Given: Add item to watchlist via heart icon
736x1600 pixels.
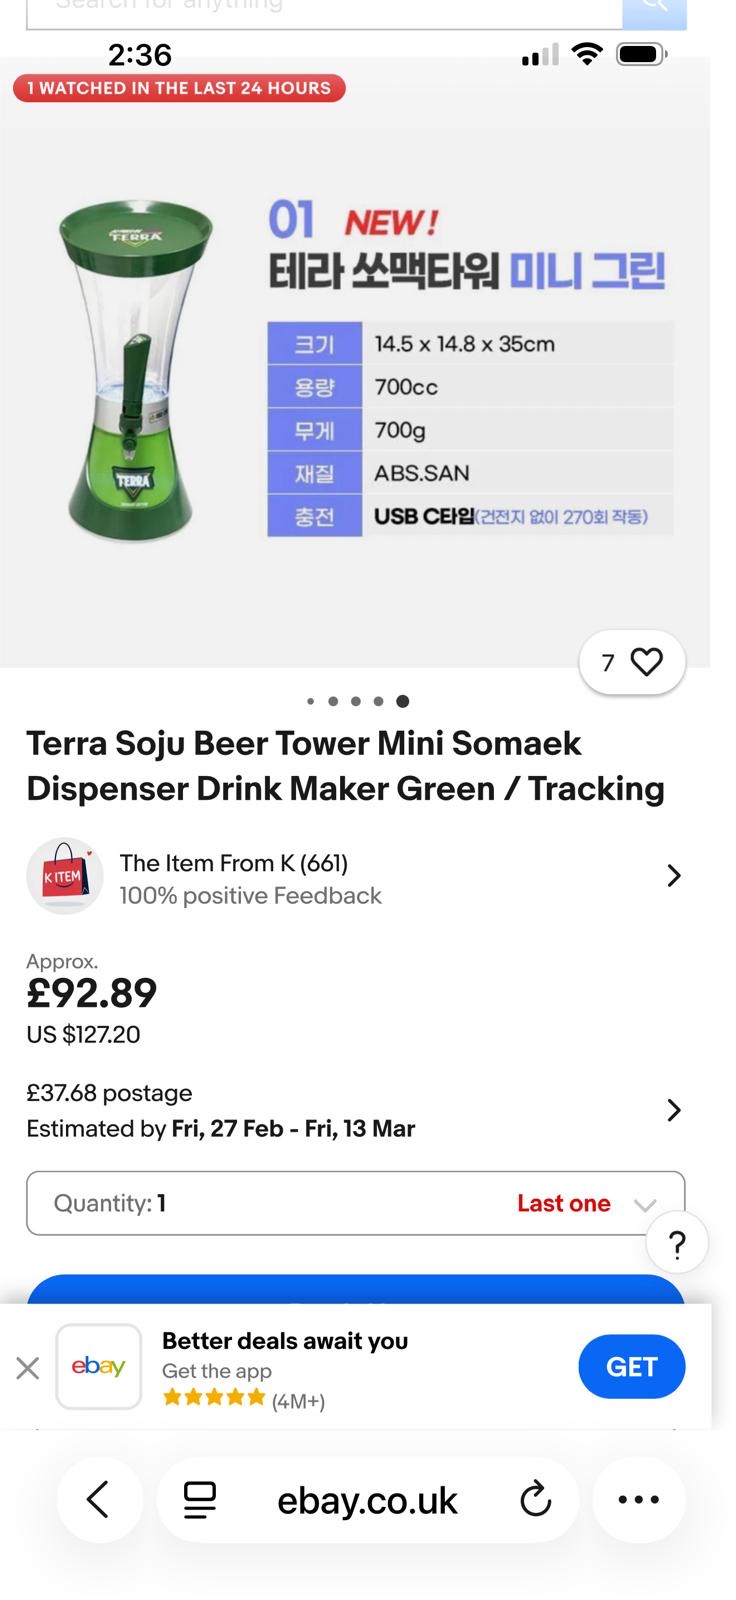Looking at the screenshot, I should [x=646, y=662].
